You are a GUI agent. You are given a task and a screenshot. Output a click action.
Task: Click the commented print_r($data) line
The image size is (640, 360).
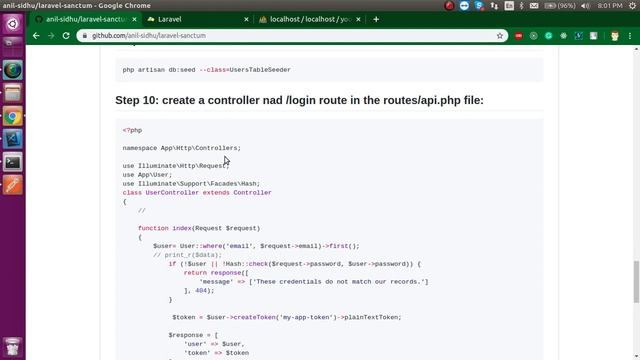[187, 255]
